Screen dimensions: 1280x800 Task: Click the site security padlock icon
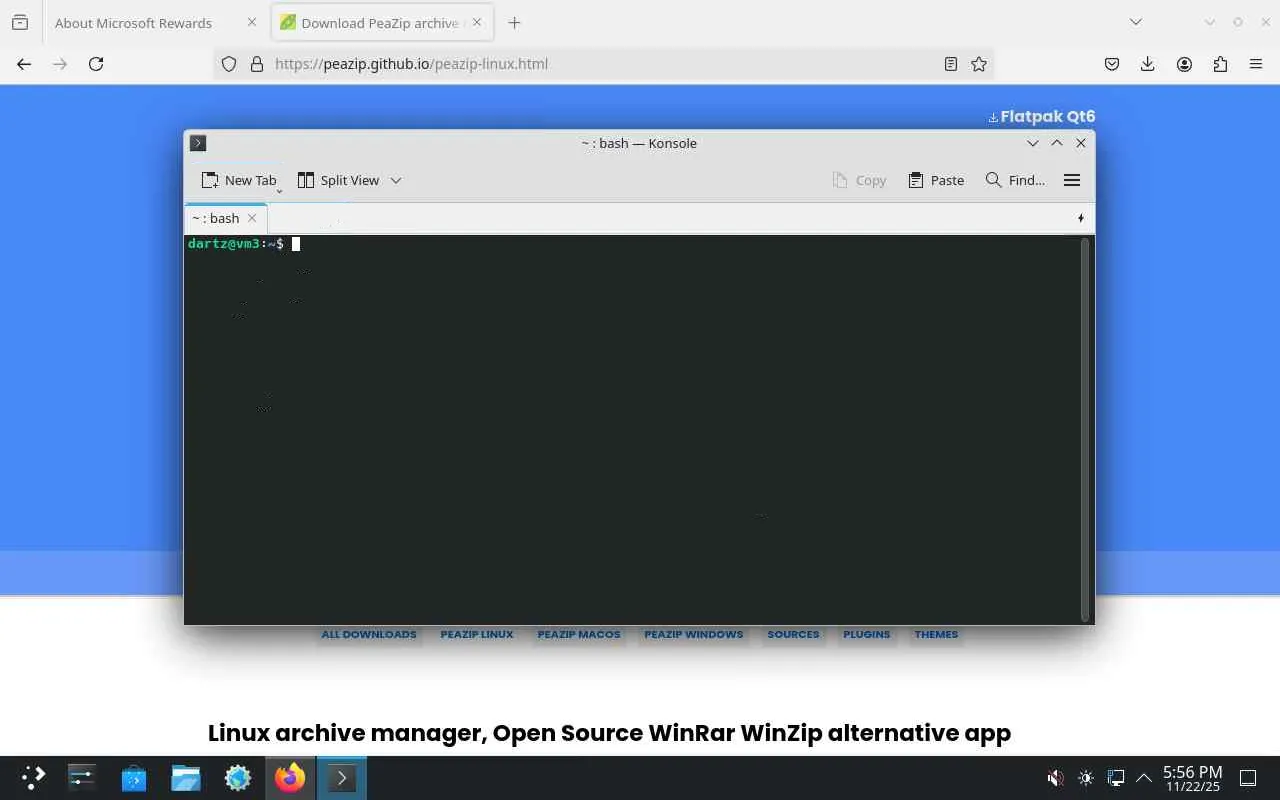coord(257,64)
